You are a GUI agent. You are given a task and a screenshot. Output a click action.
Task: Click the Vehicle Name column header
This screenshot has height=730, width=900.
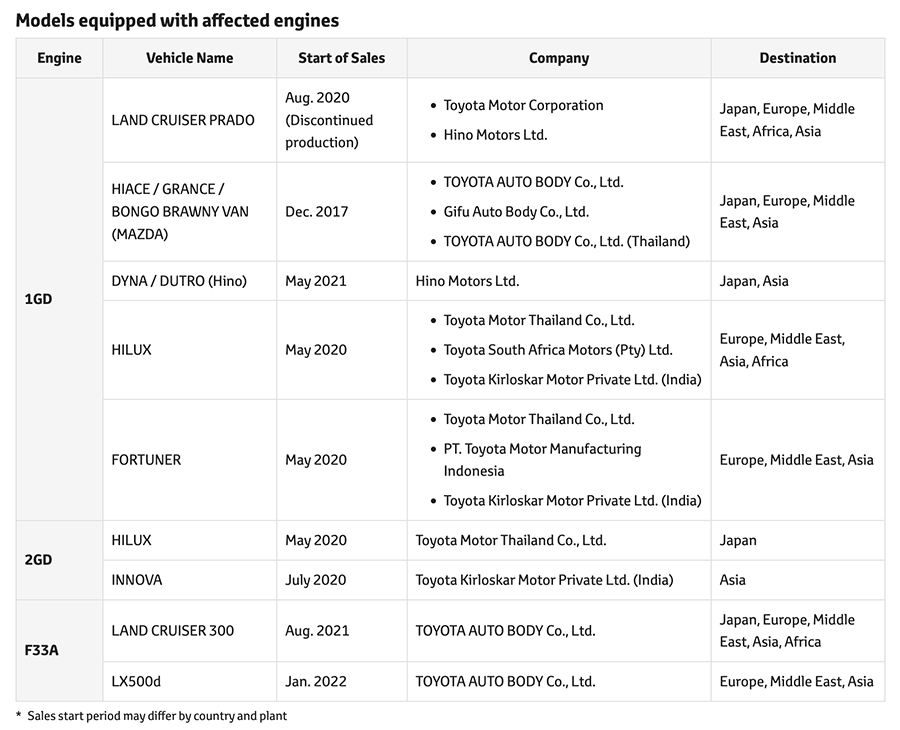coord(190,58)
